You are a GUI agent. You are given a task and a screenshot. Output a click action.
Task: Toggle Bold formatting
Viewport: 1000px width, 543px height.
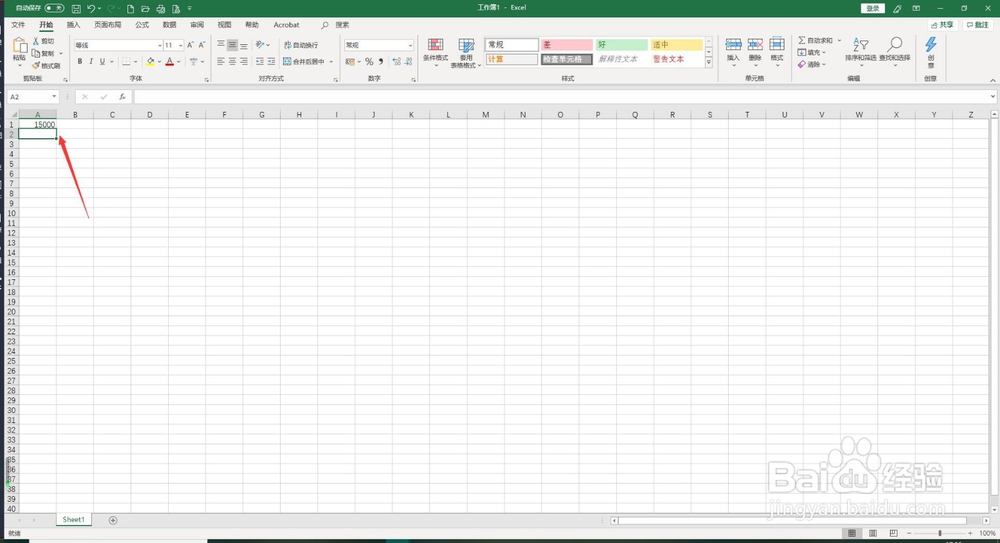(x=80, y=62)
